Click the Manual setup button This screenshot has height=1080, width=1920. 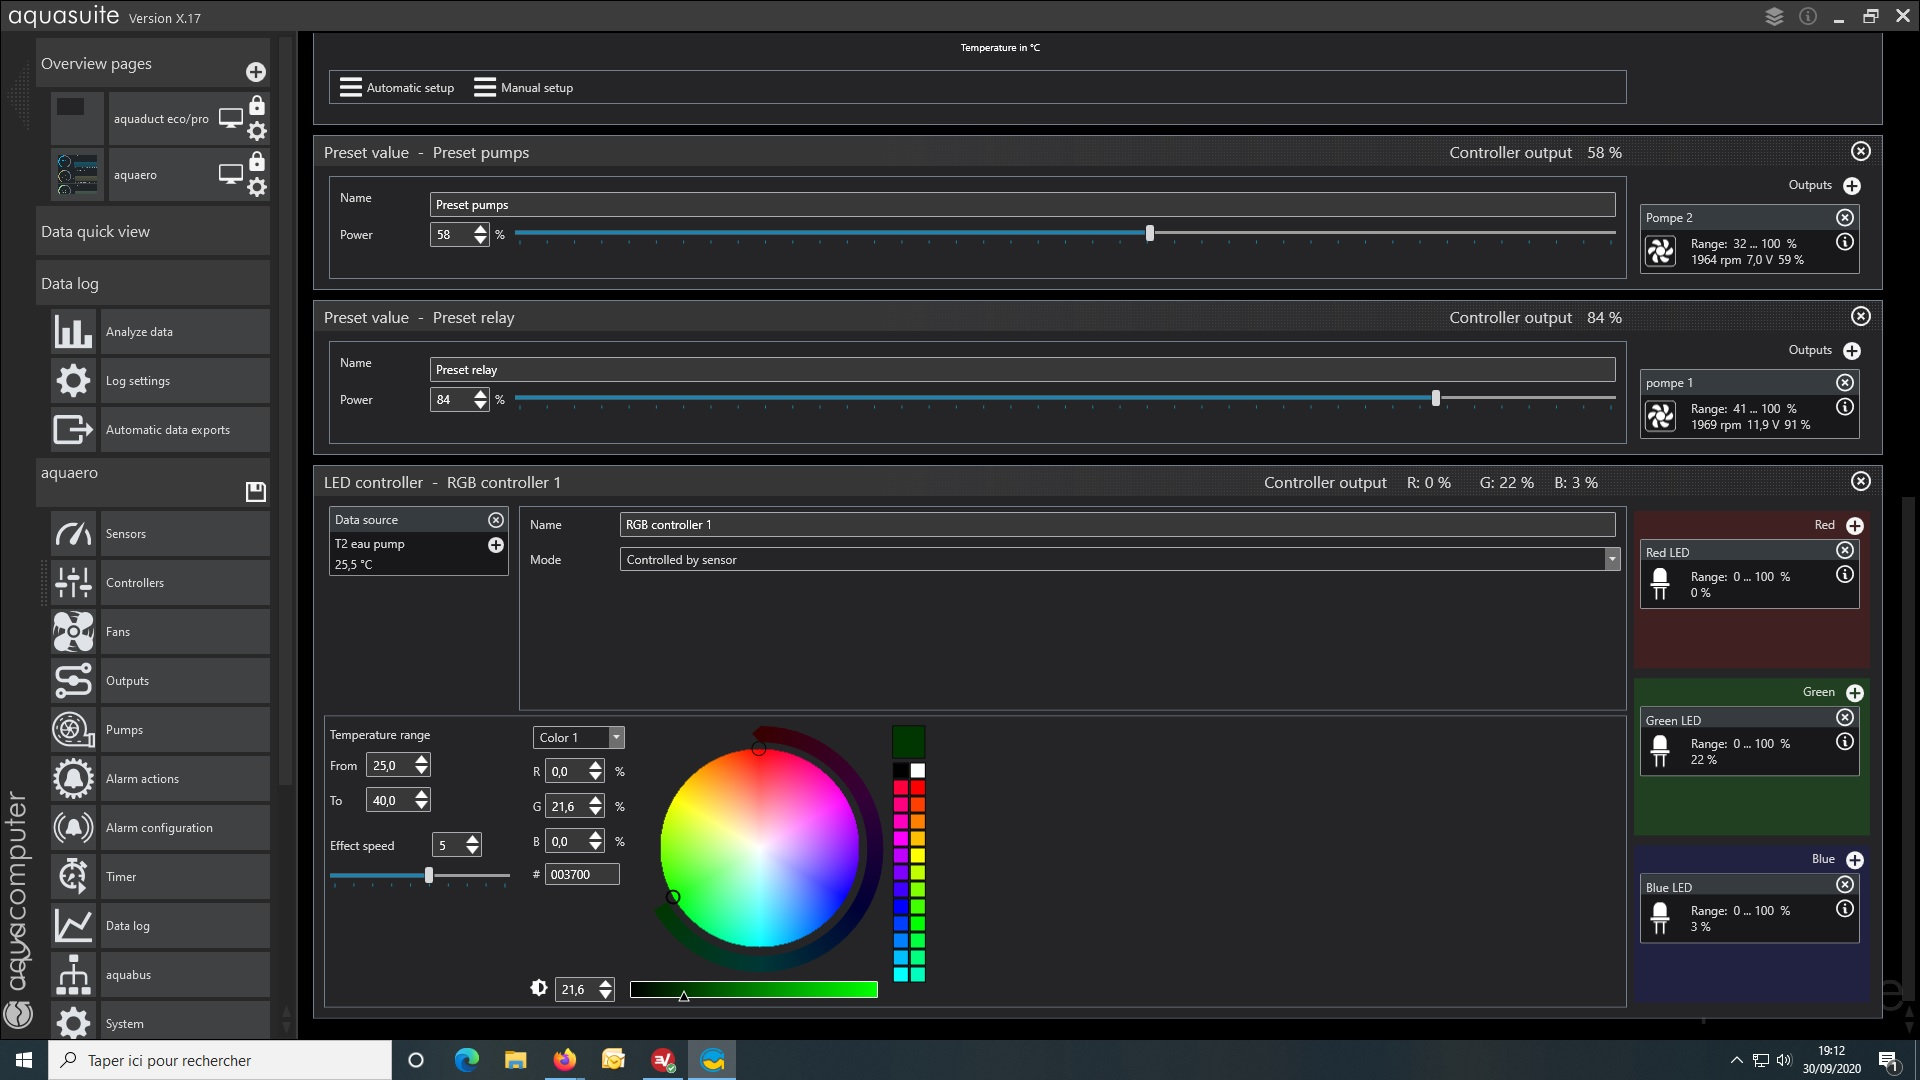coord(524,88)
